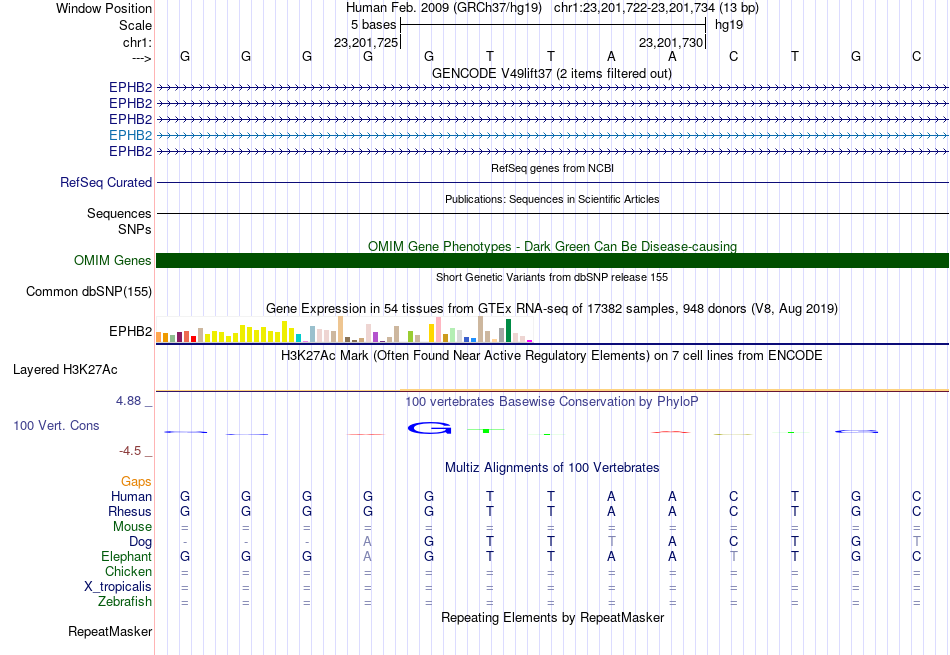Screen dimensions: 950x655
Task: Click the large blue G in PhyloP track
Action: tap(429, 428)
